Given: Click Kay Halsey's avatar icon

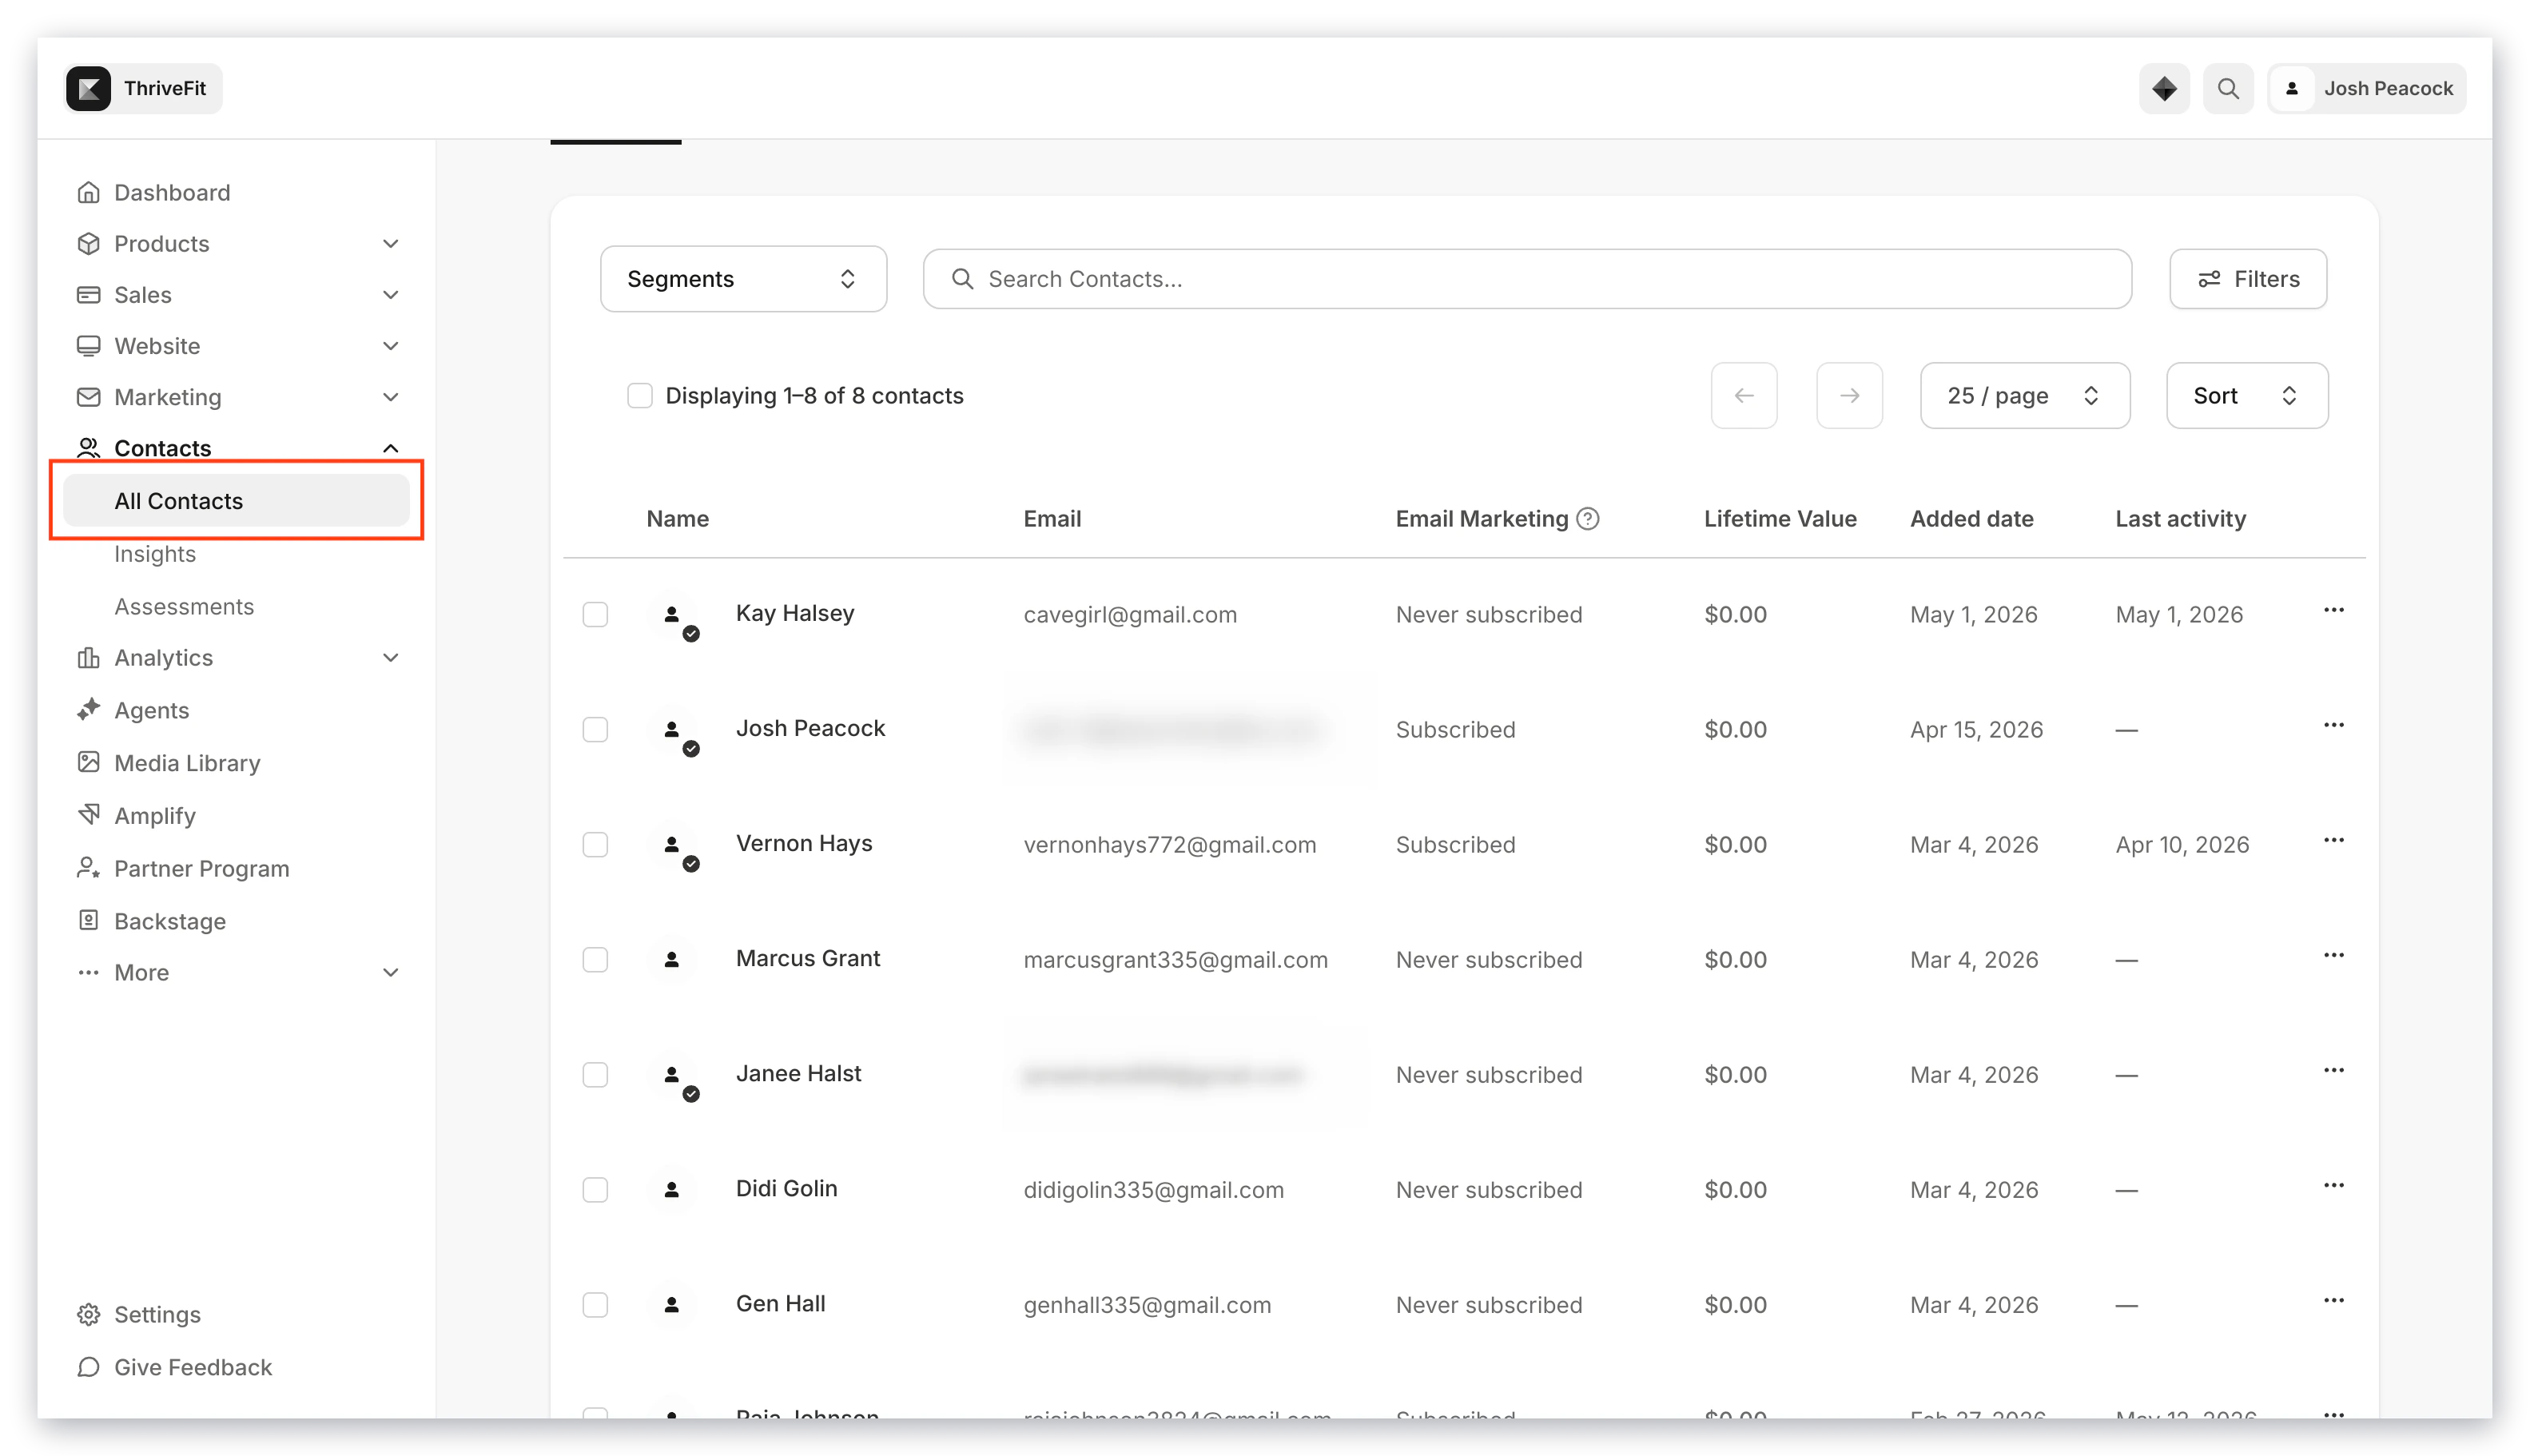Looking at the screenshot, I should (x=672, y=614).
